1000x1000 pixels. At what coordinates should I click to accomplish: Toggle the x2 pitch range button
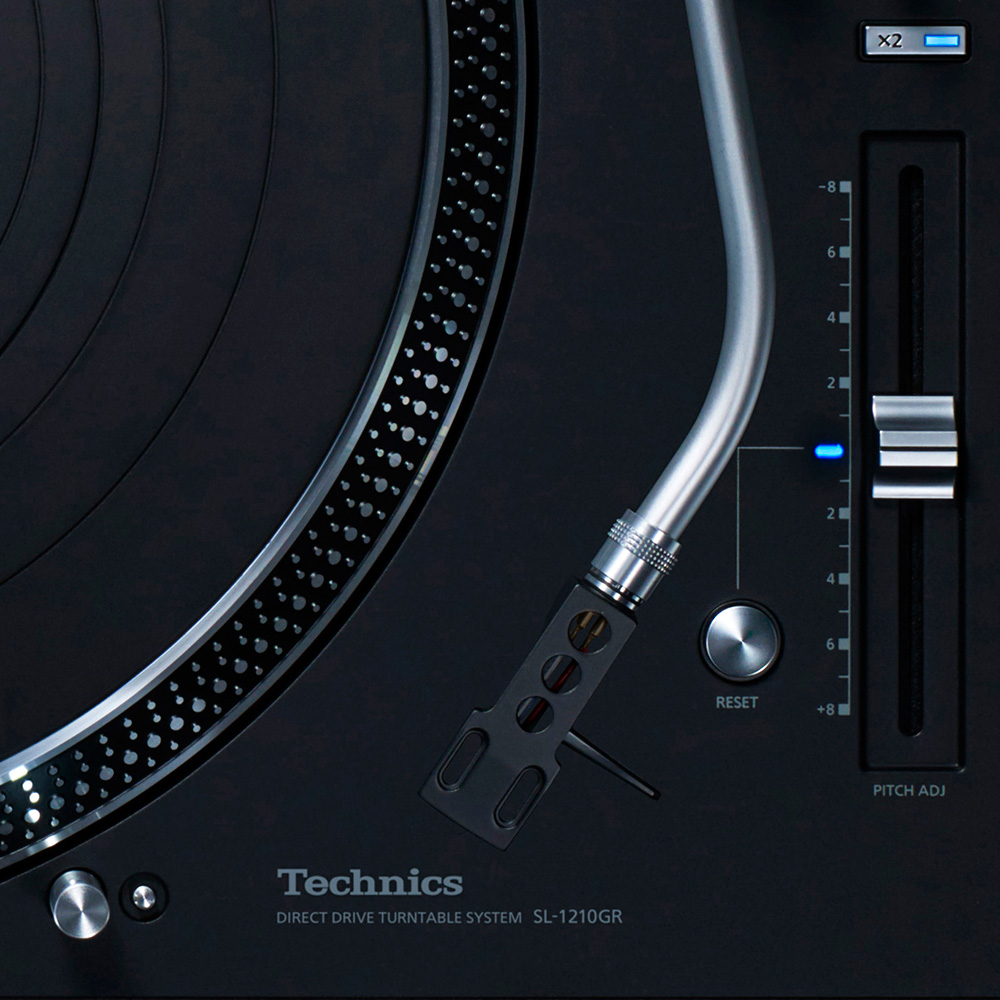click(915, 41)
